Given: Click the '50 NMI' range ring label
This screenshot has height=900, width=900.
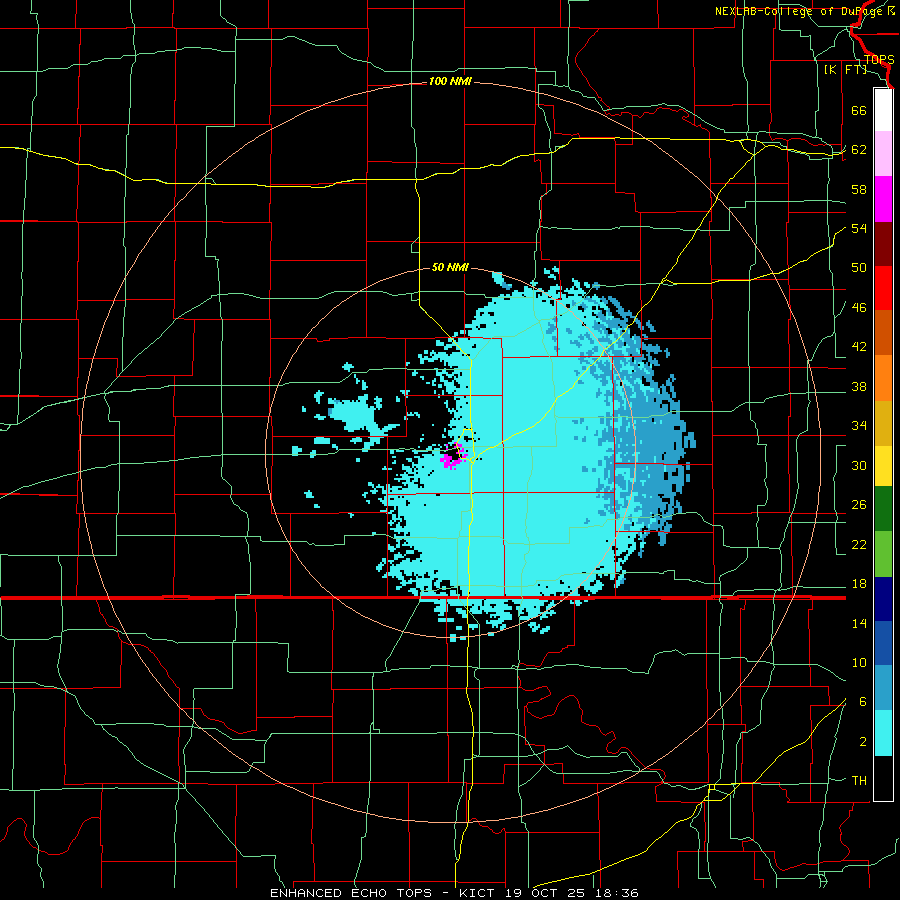Looking at the screenshot, I should click(x=450, y=267).
